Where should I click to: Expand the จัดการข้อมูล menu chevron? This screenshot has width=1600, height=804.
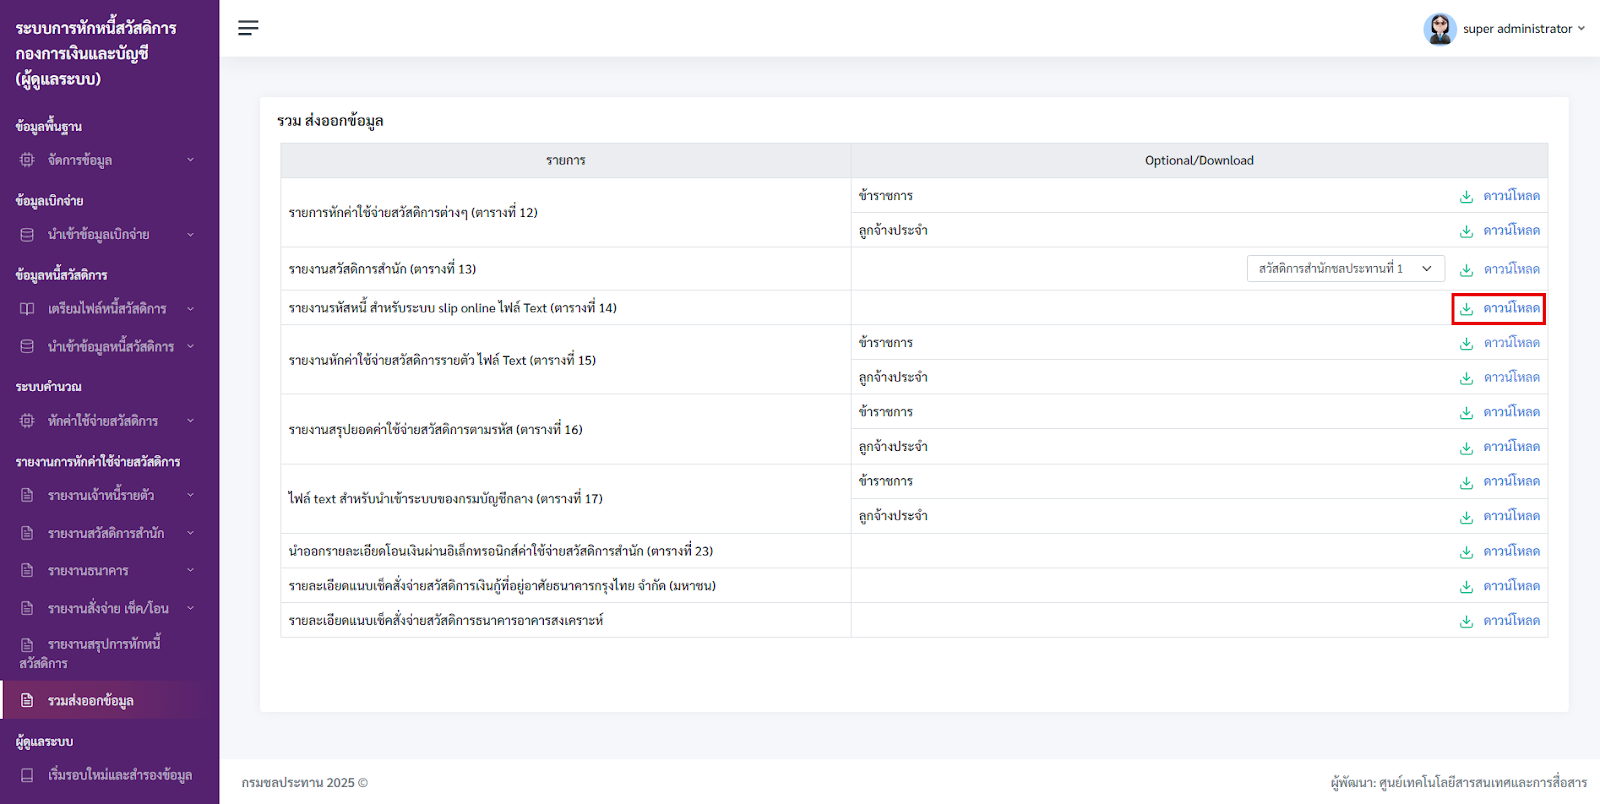coord(190,160)
